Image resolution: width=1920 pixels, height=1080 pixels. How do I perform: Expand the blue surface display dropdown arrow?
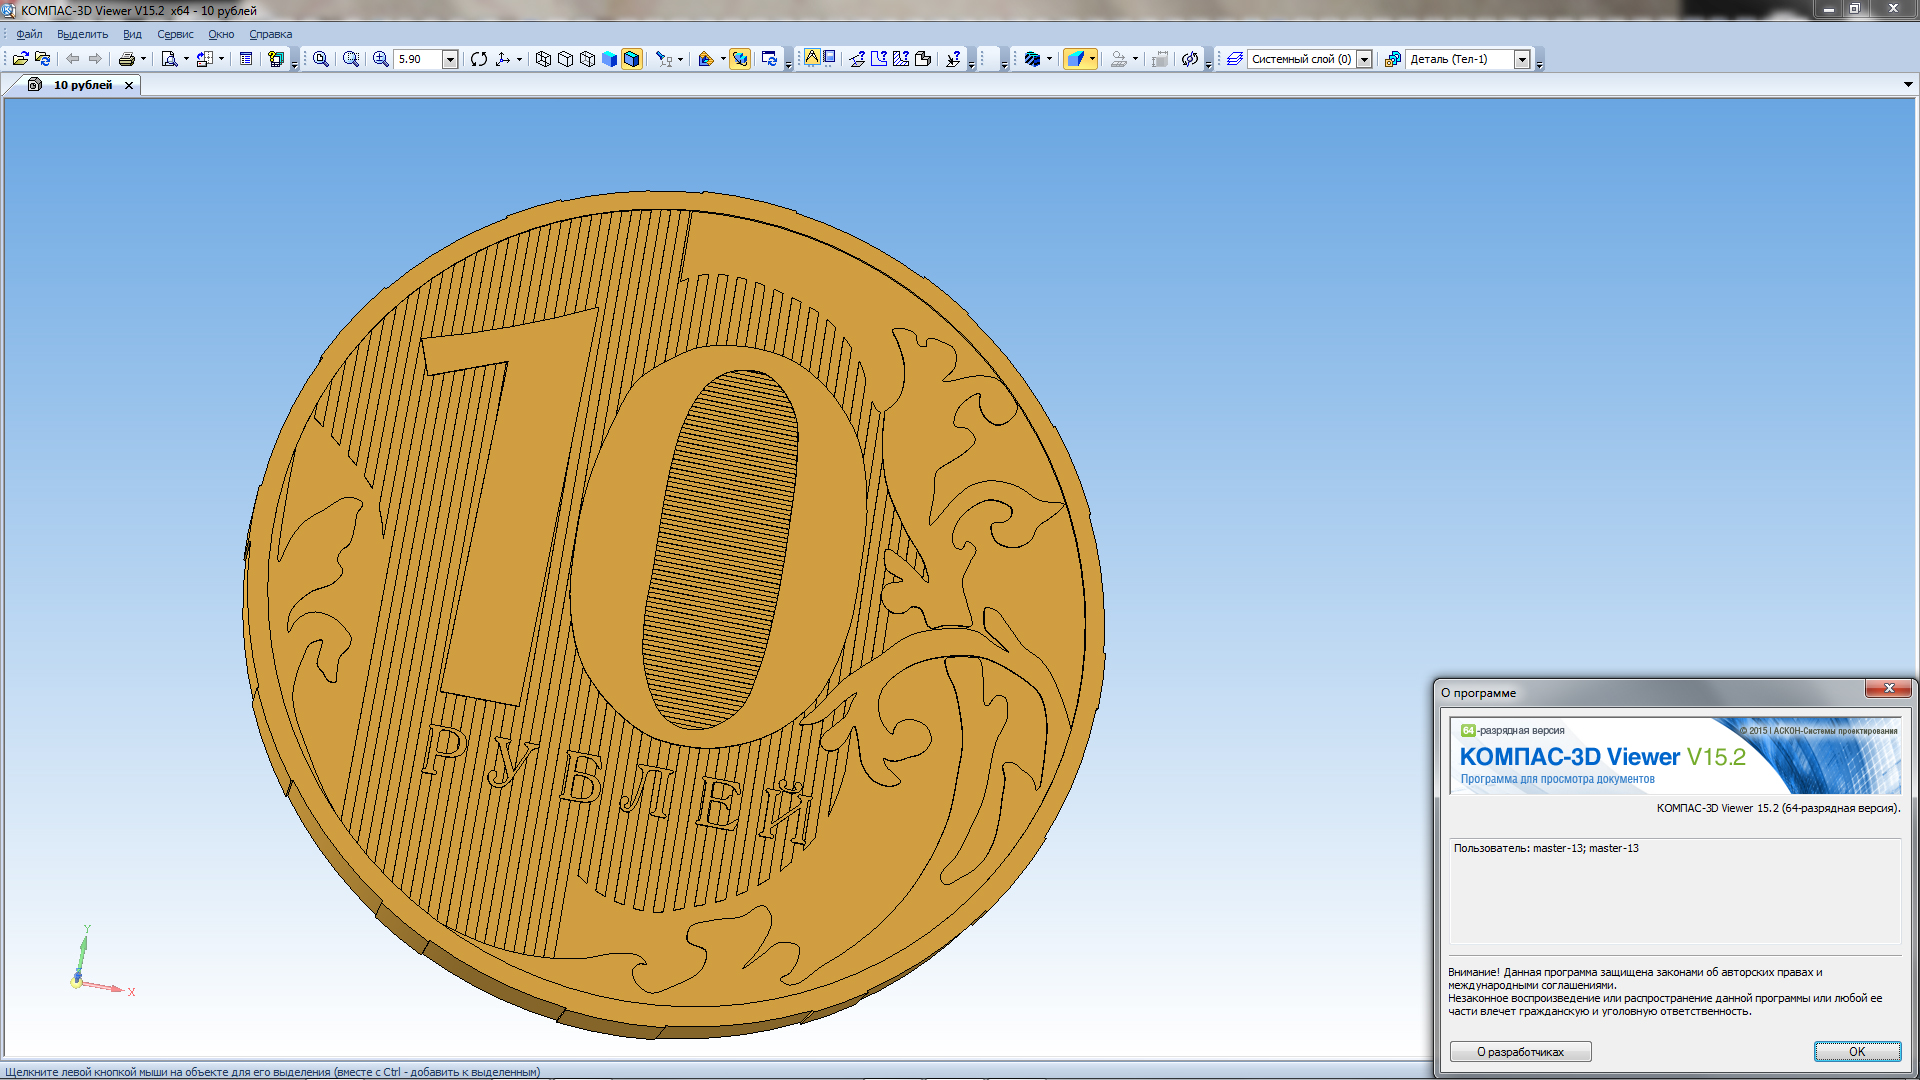pos(1092,59)
